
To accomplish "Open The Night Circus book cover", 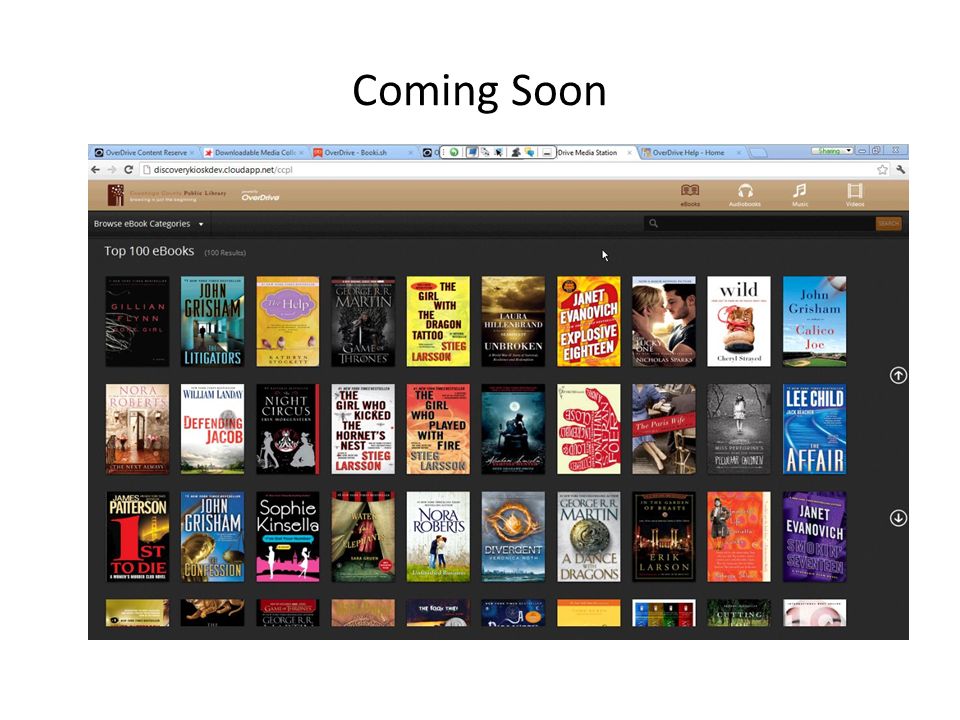I will pyautogui.click(x=288, y=429).
